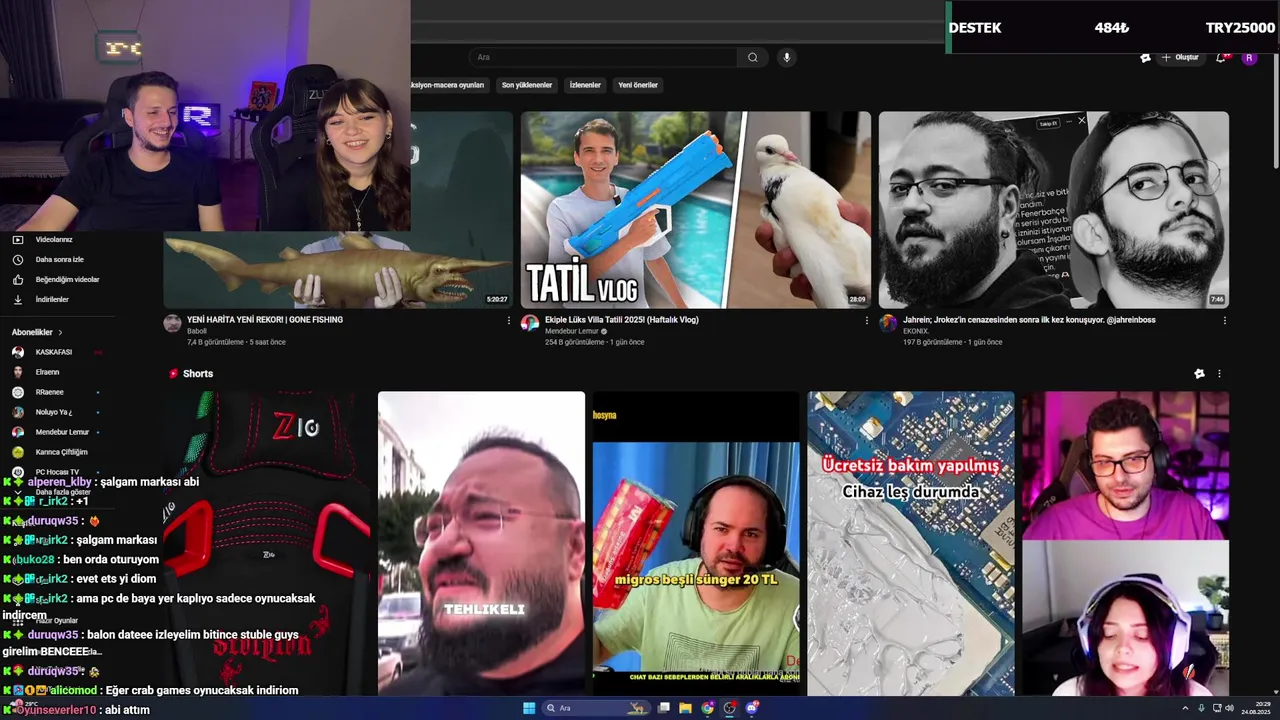Click the close X on Jahrein thumbnail overlay

[x=1081, y=121]
